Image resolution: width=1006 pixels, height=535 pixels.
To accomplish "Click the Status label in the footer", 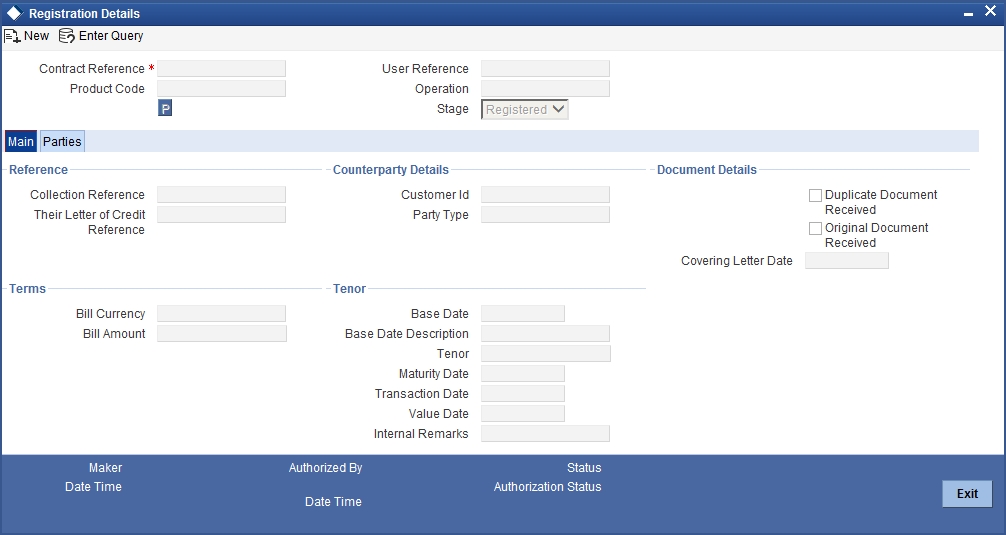I will 584,468.
